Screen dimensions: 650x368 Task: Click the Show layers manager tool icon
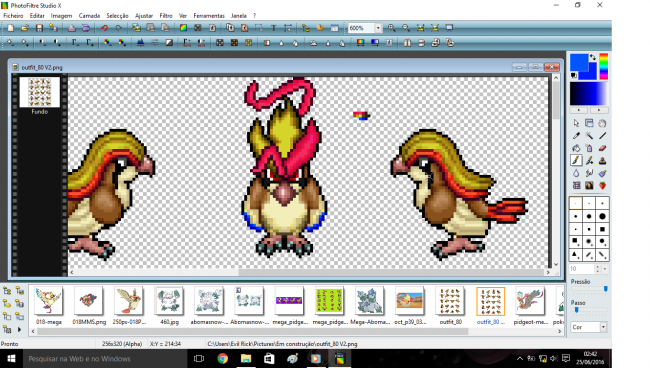(x=589, y=123)
